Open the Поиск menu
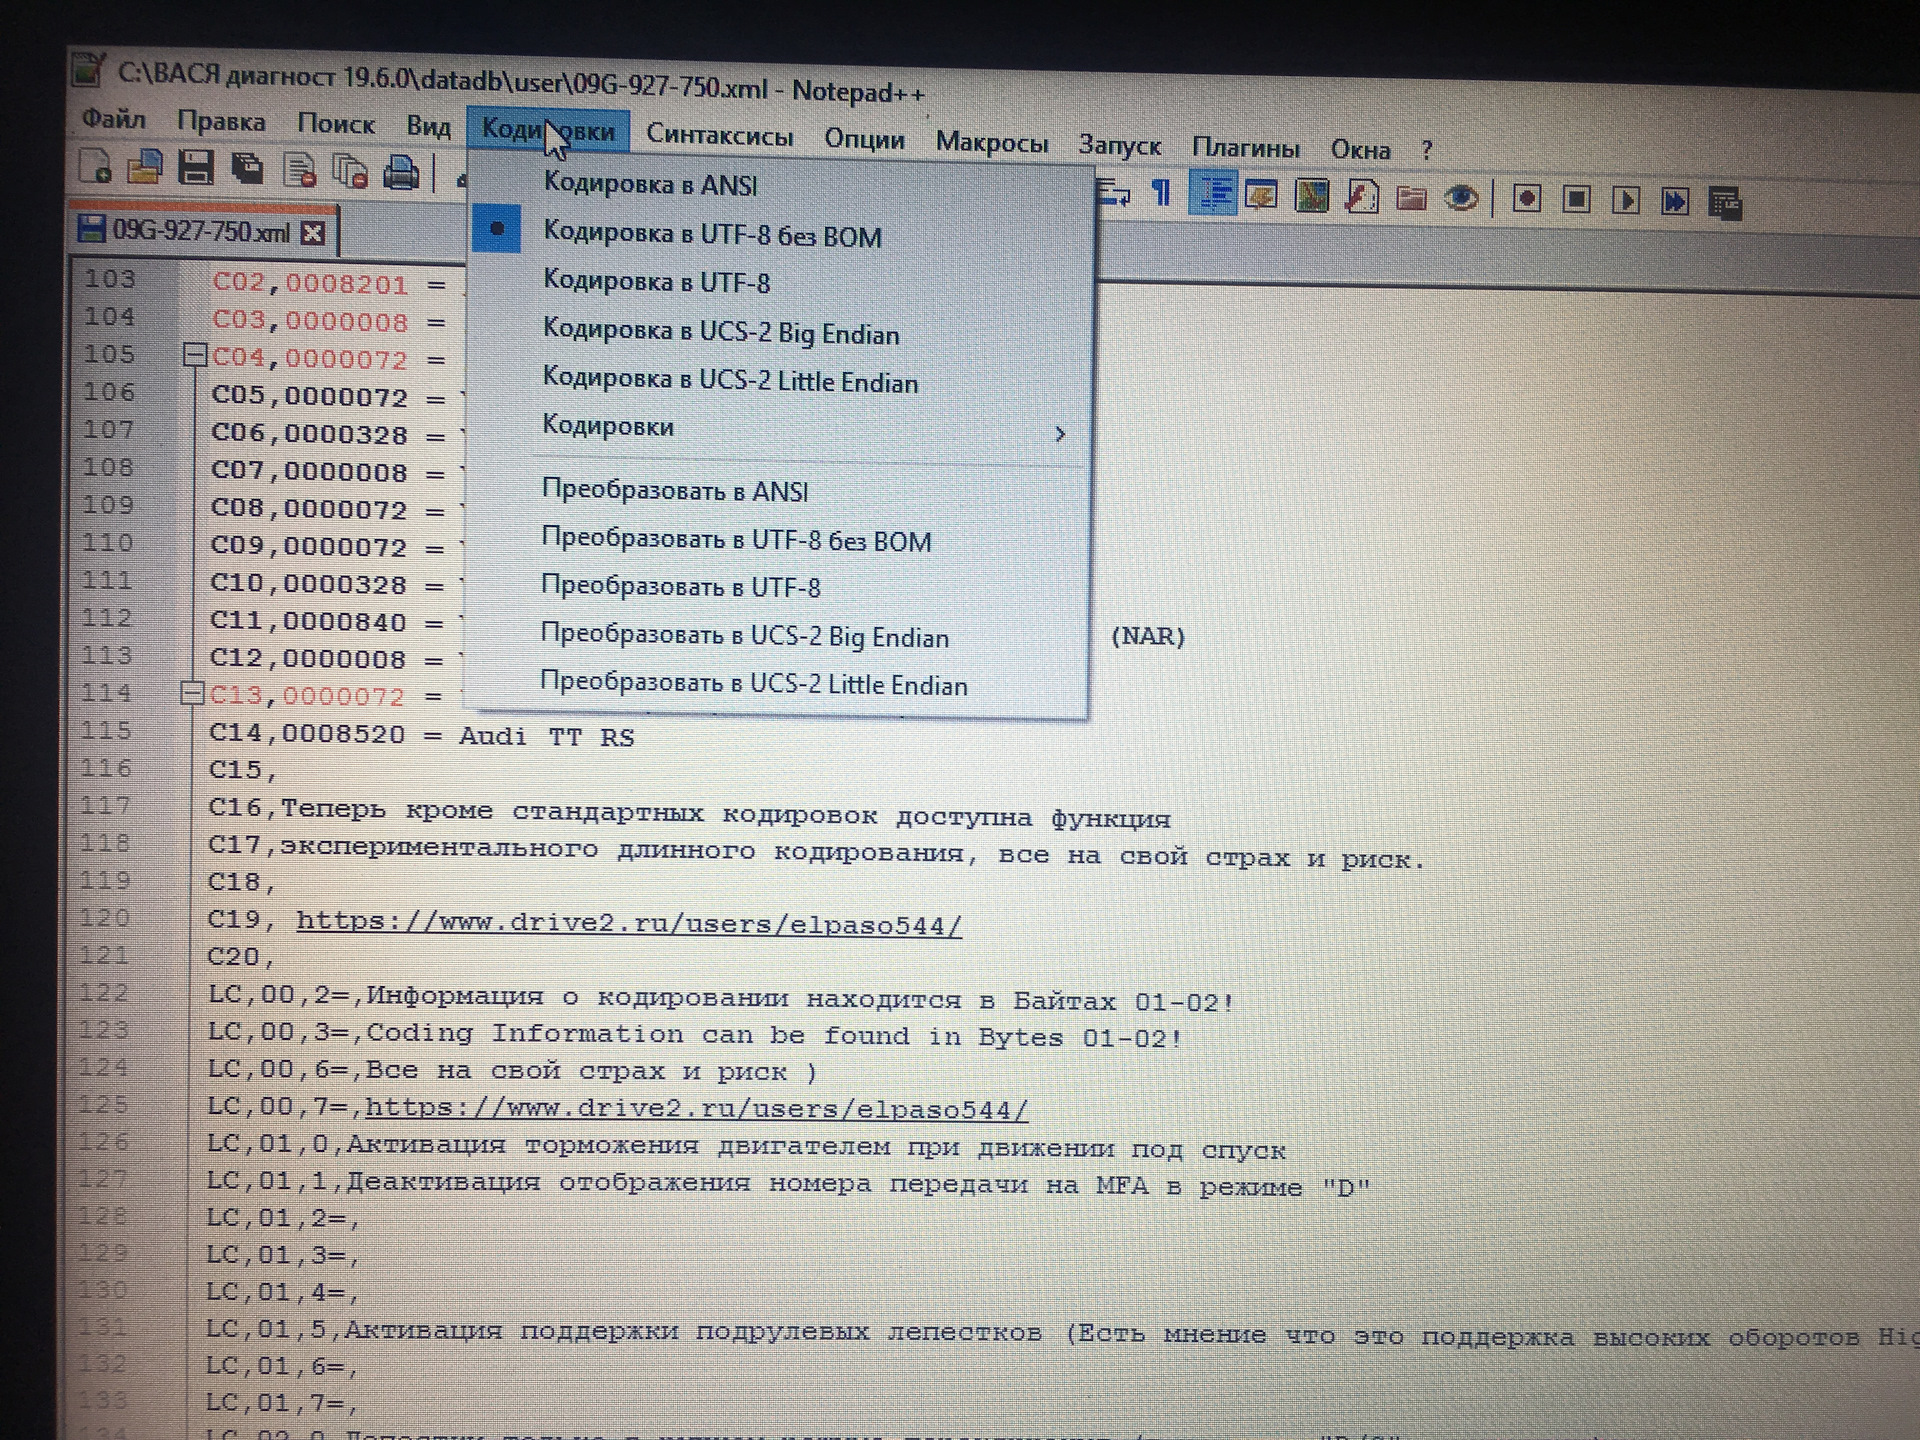The image size is (1920, 1440). 336,124
